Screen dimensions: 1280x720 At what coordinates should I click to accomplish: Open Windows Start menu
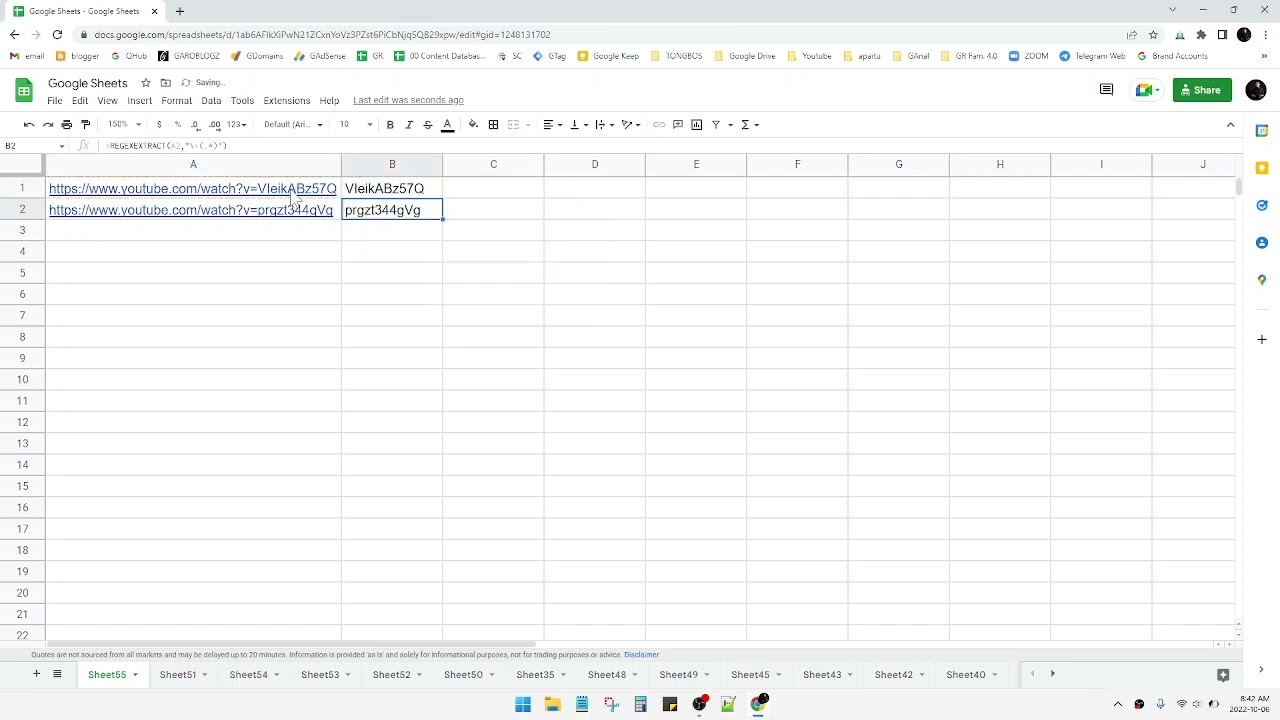click(x=523, y=705)
